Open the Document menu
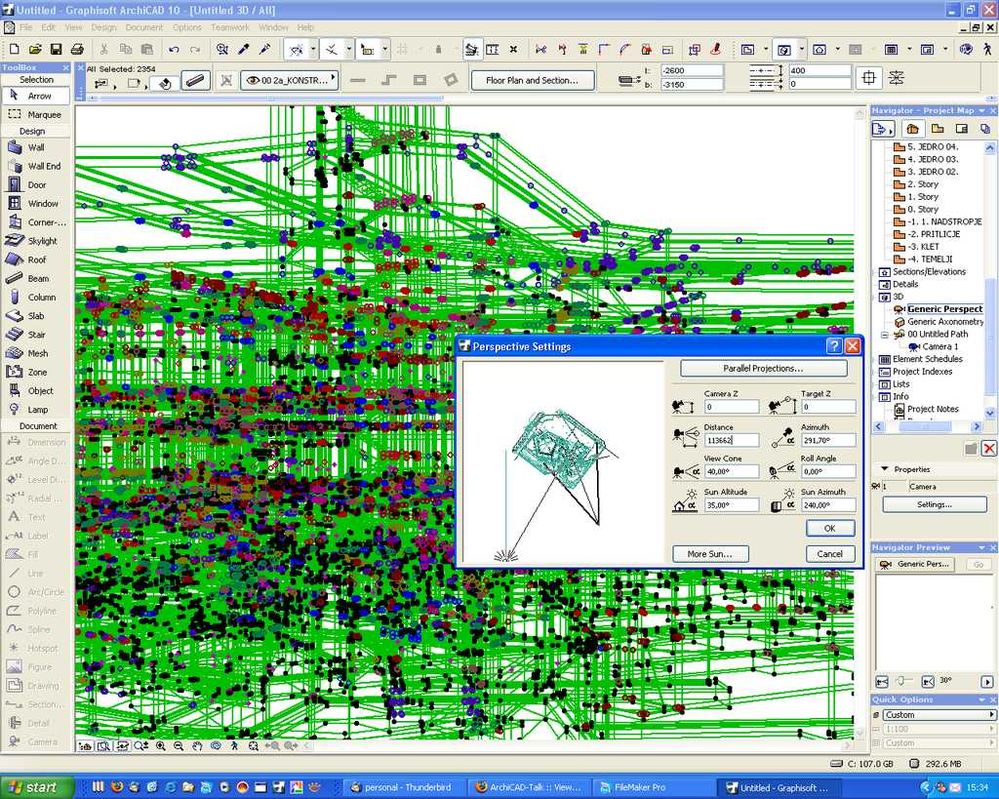This screenshot has height=799, width=999. click(144, 27)
